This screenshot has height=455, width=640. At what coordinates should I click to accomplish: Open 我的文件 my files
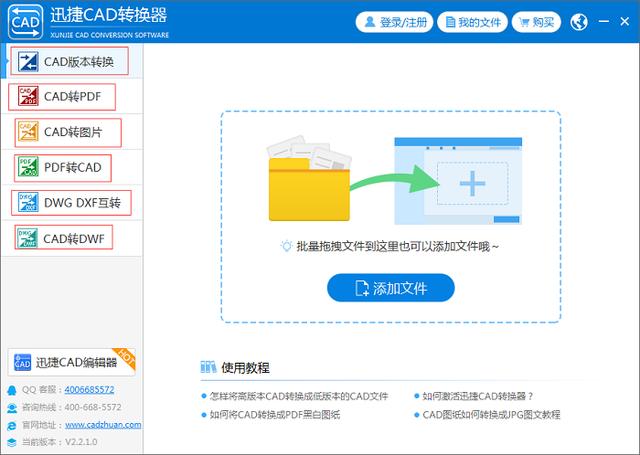click(472, 22)
